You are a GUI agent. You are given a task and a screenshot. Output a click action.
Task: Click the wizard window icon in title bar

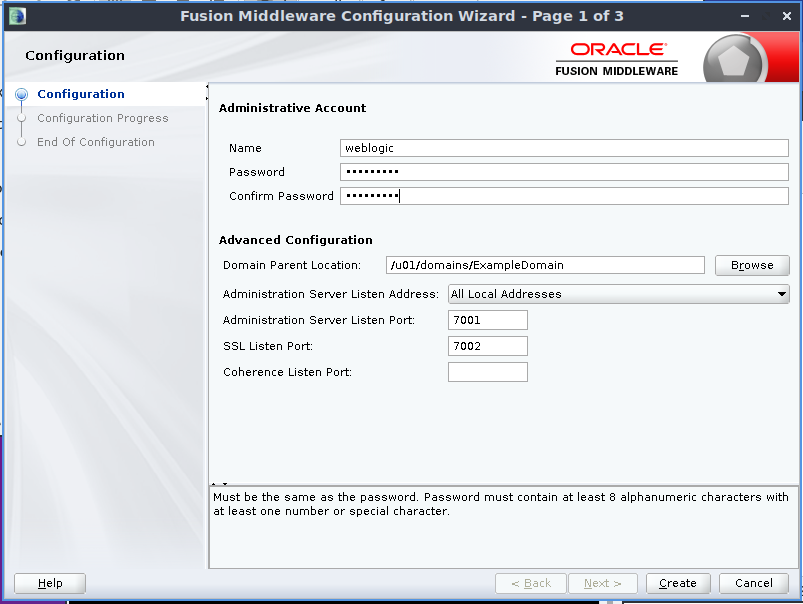17,16
